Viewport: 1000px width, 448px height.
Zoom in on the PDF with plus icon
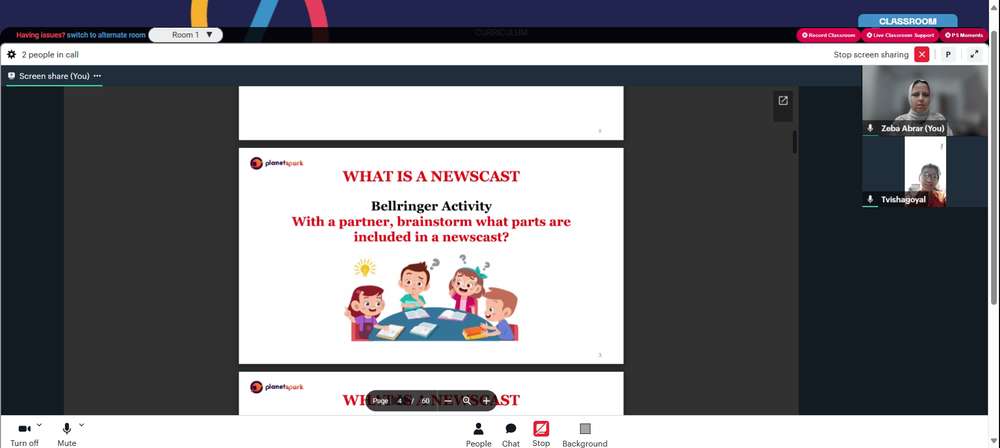[x=487, y=401]
